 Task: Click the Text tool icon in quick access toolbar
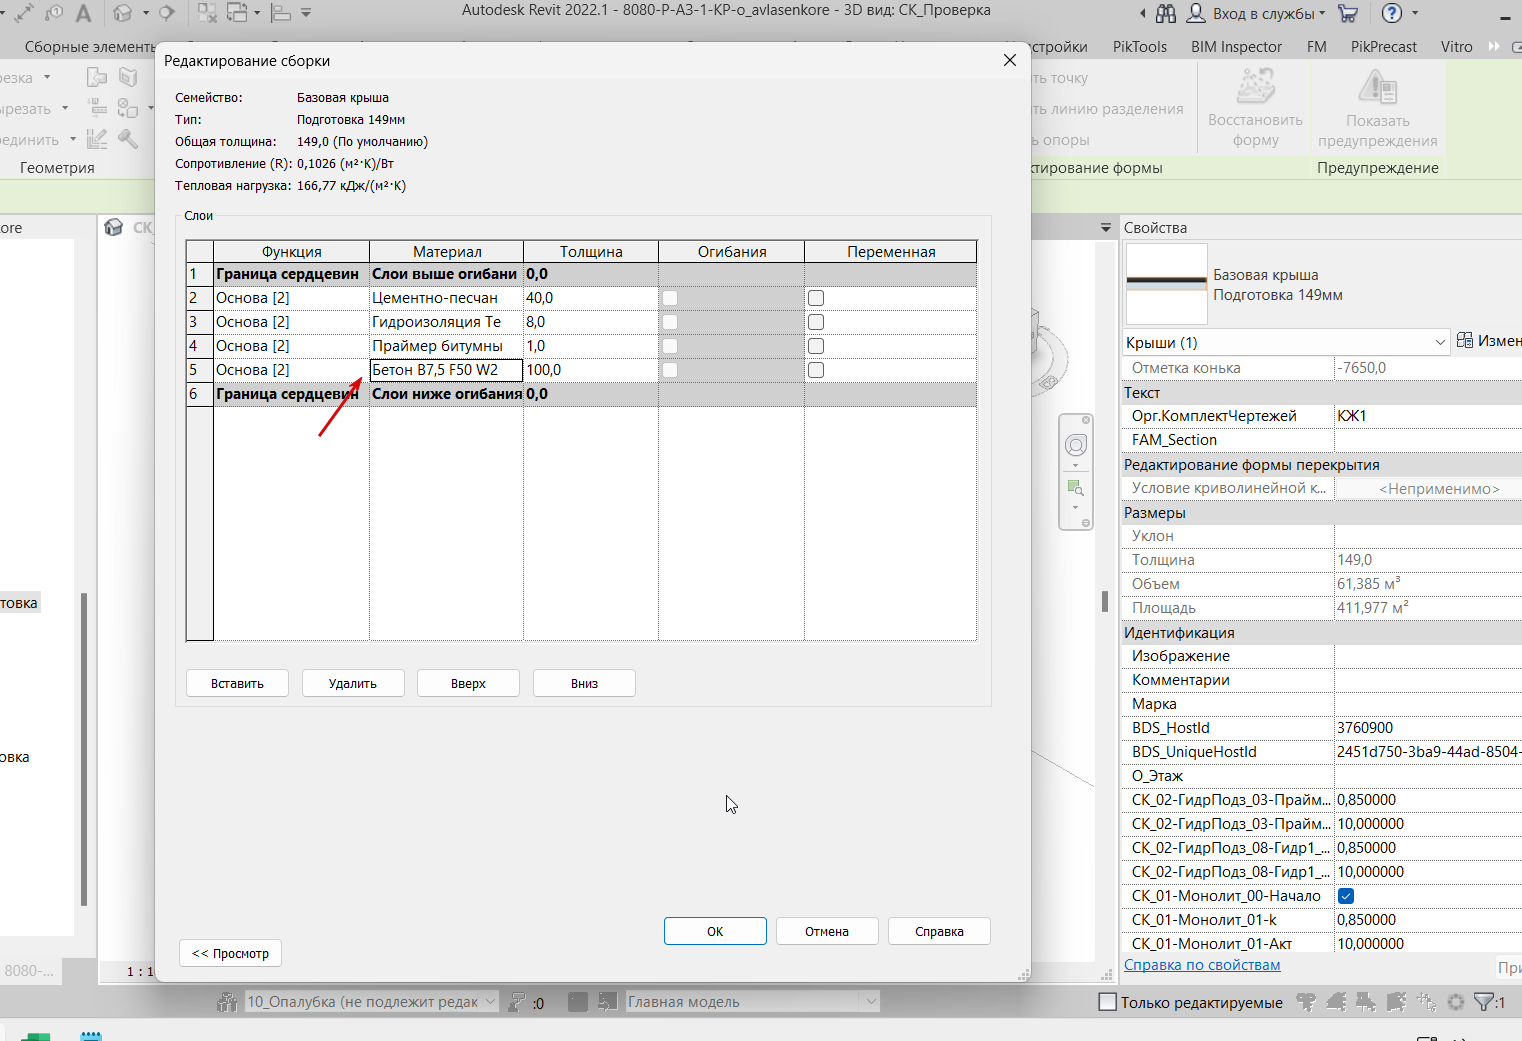pyautogui.click(x=84, y=13)
